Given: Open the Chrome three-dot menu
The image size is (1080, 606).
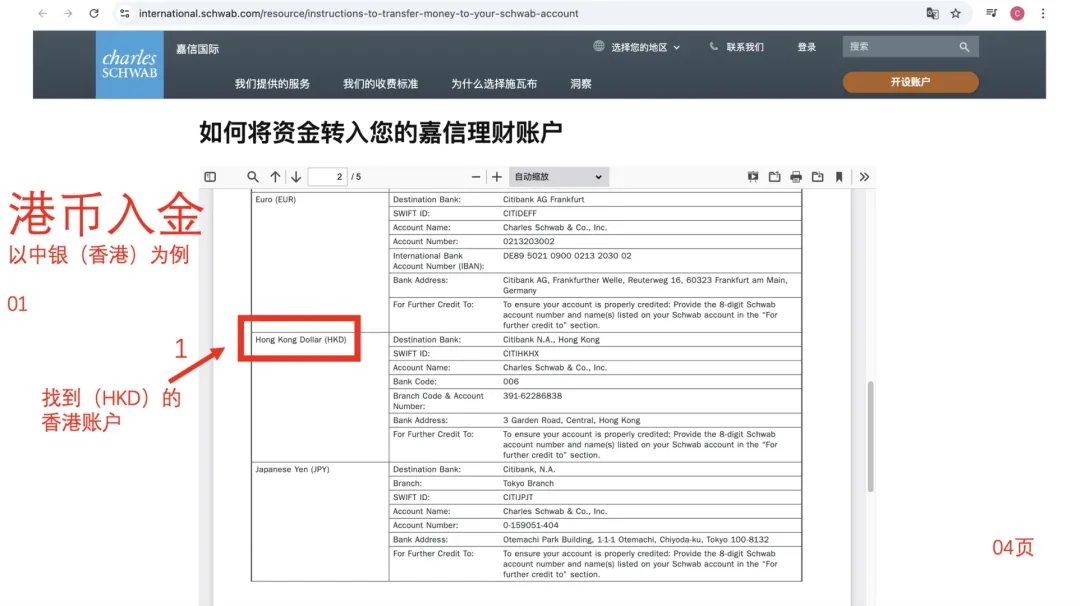Looking at the screenshot, I should click(1043, 13).
